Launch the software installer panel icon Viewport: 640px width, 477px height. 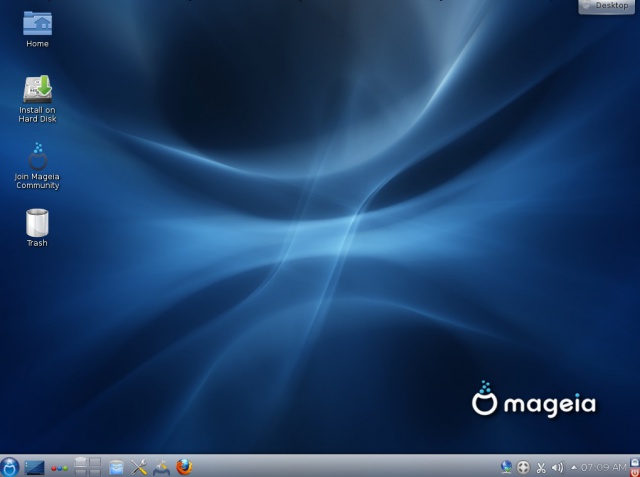161,468
